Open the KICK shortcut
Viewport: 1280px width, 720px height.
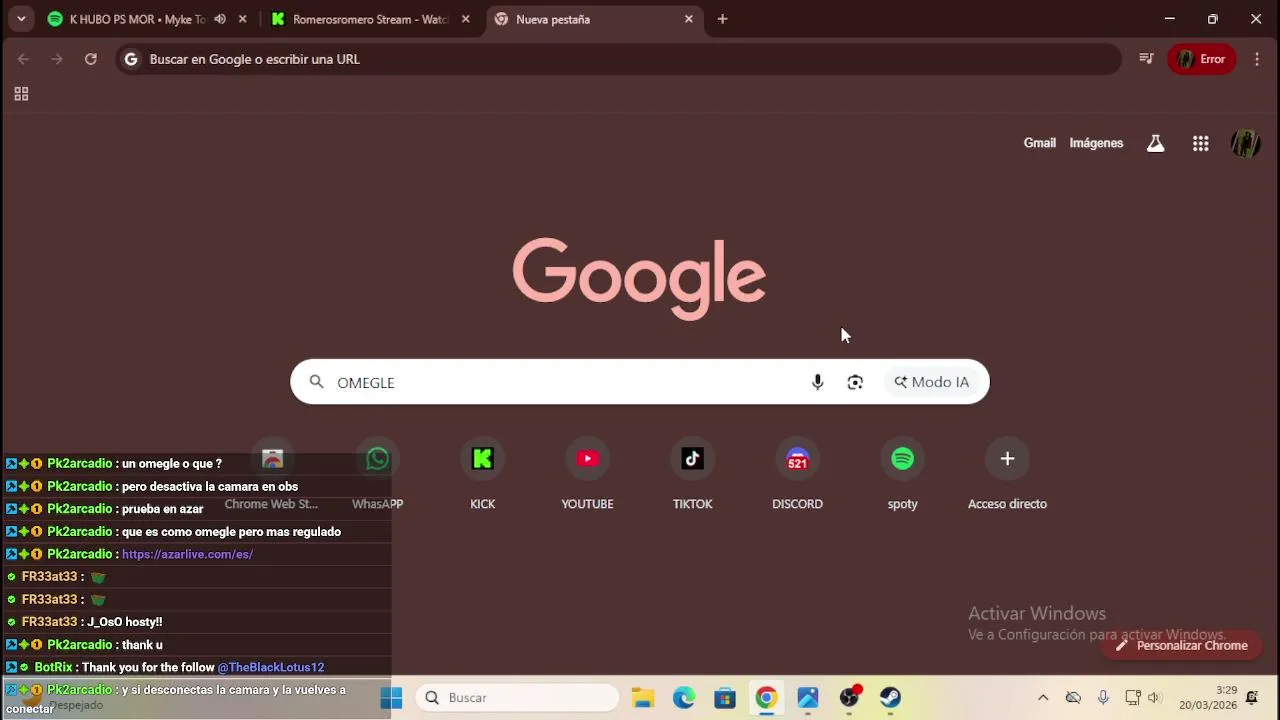tap(482, 475)
